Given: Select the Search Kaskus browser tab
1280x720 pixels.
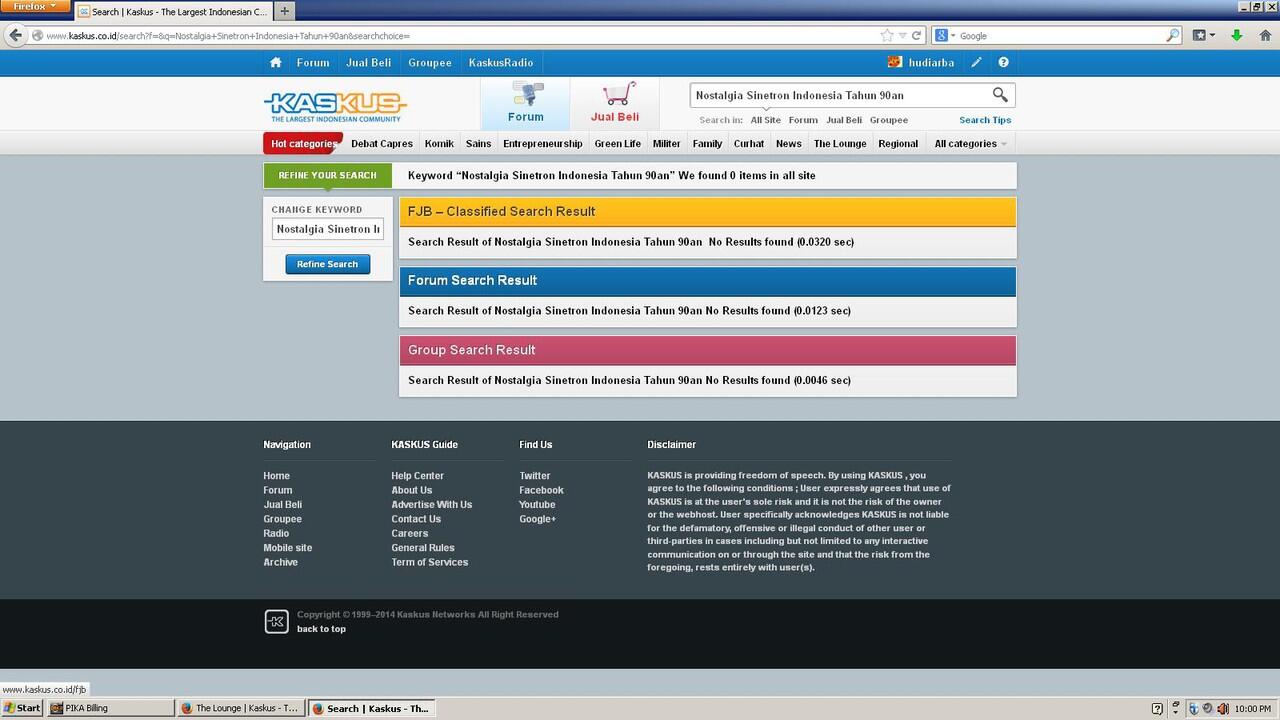Looking at the screenshot, I should [x=172, y=12].
